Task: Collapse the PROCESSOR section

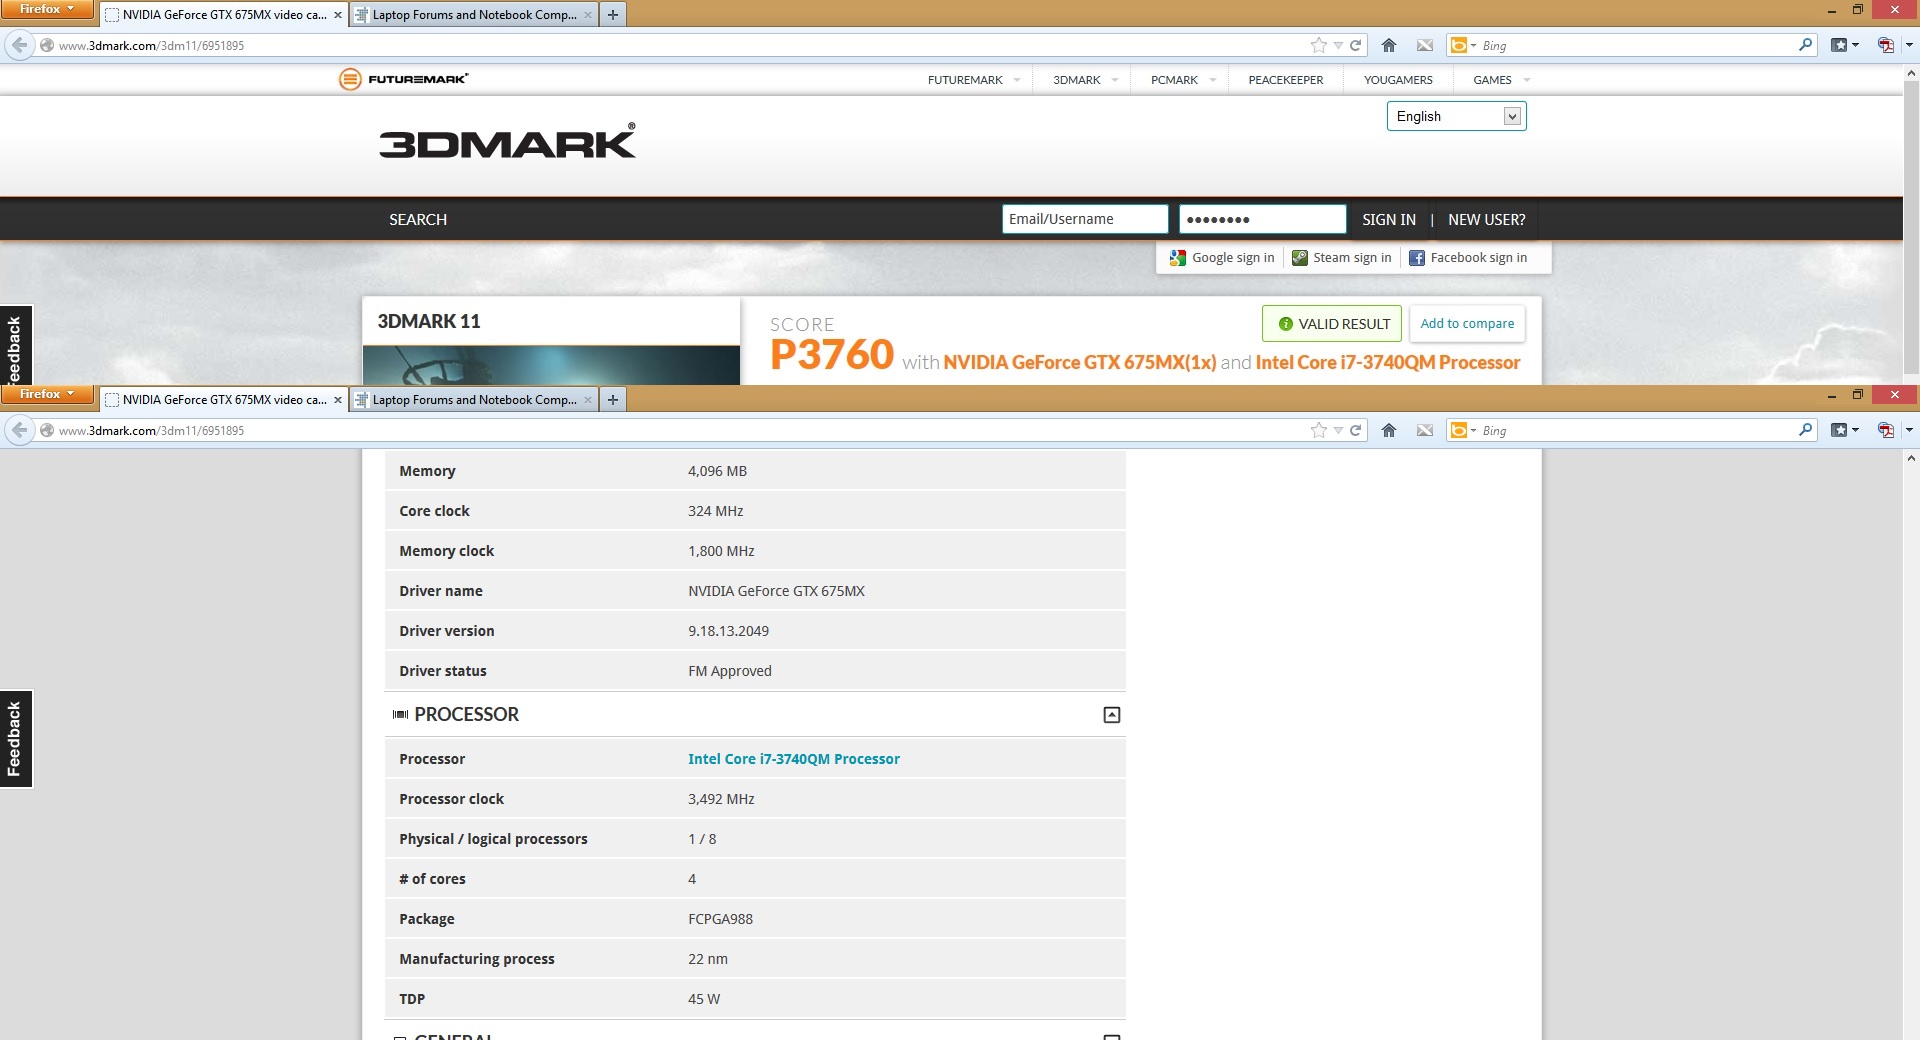Action: coord(1111,715)
